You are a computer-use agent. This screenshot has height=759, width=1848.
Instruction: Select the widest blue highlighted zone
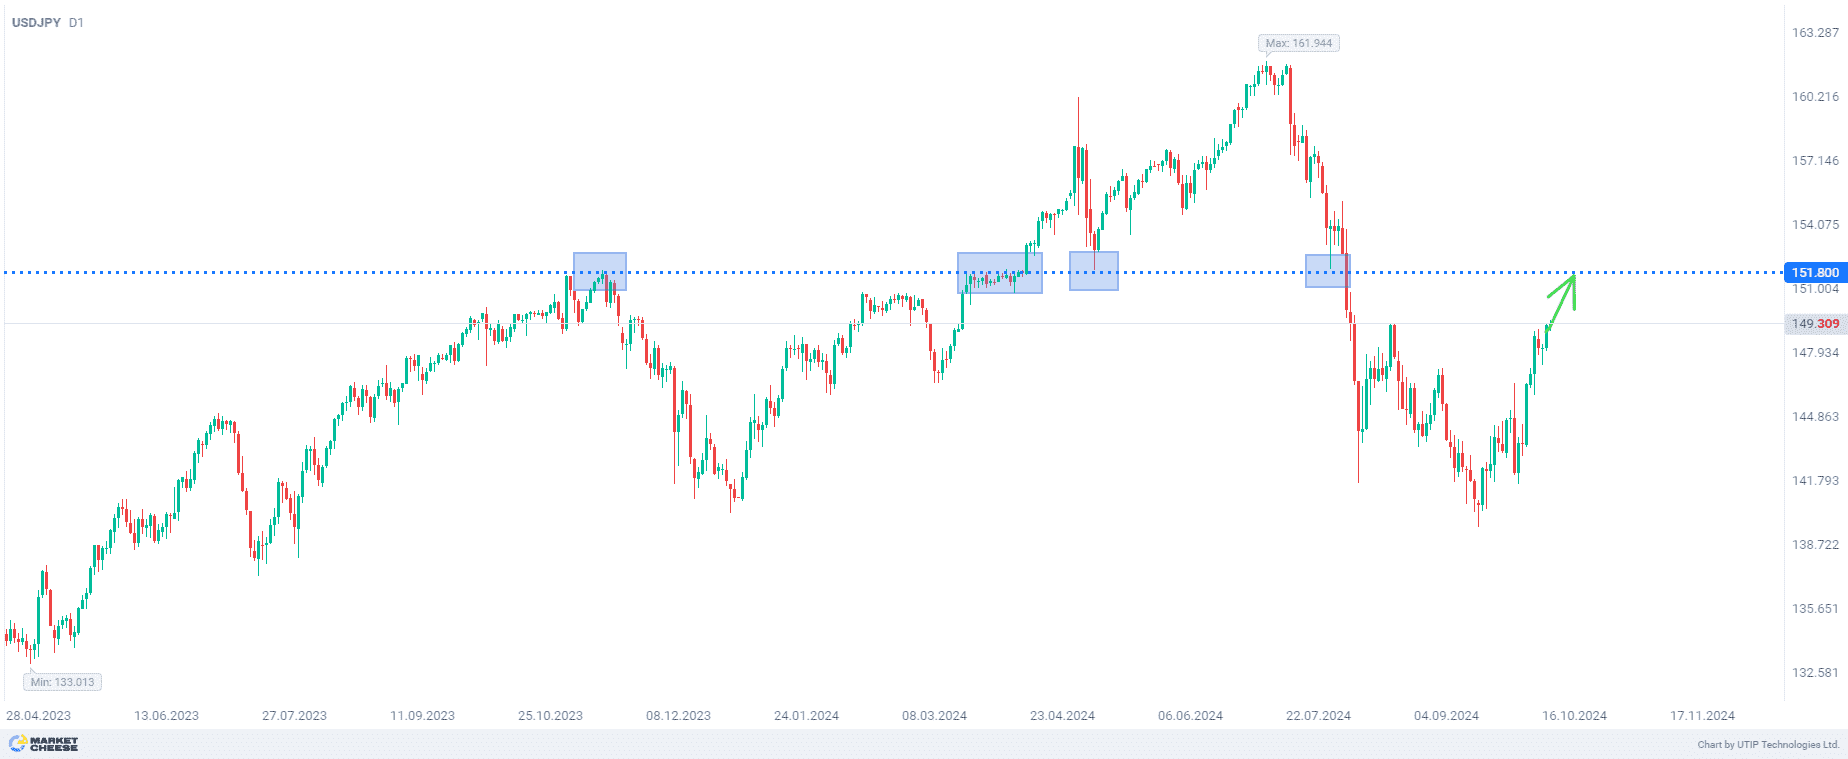click(x=1000, y=272)
